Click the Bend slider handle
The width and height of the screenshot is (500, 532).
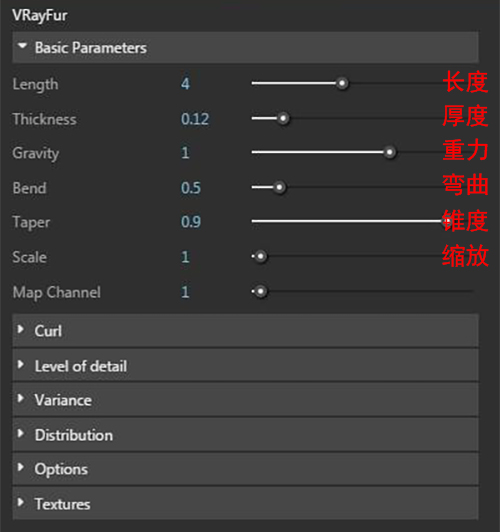[280, 187]
